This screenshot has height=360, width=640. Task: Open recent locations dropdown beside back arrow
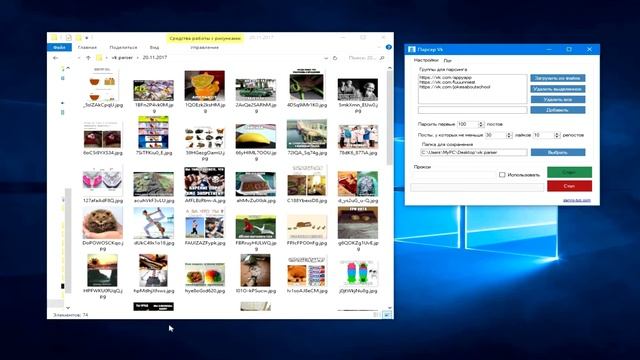[78, 58]
